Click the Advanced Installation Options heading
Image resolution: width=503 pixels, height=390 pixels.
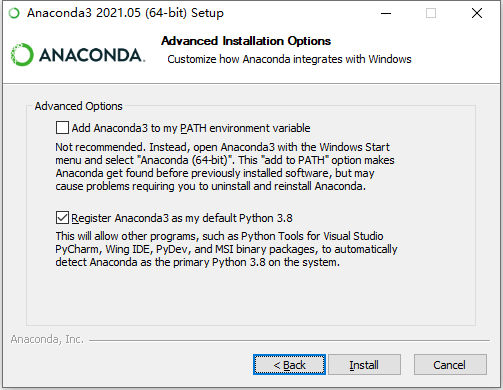[x=246, y=41]
